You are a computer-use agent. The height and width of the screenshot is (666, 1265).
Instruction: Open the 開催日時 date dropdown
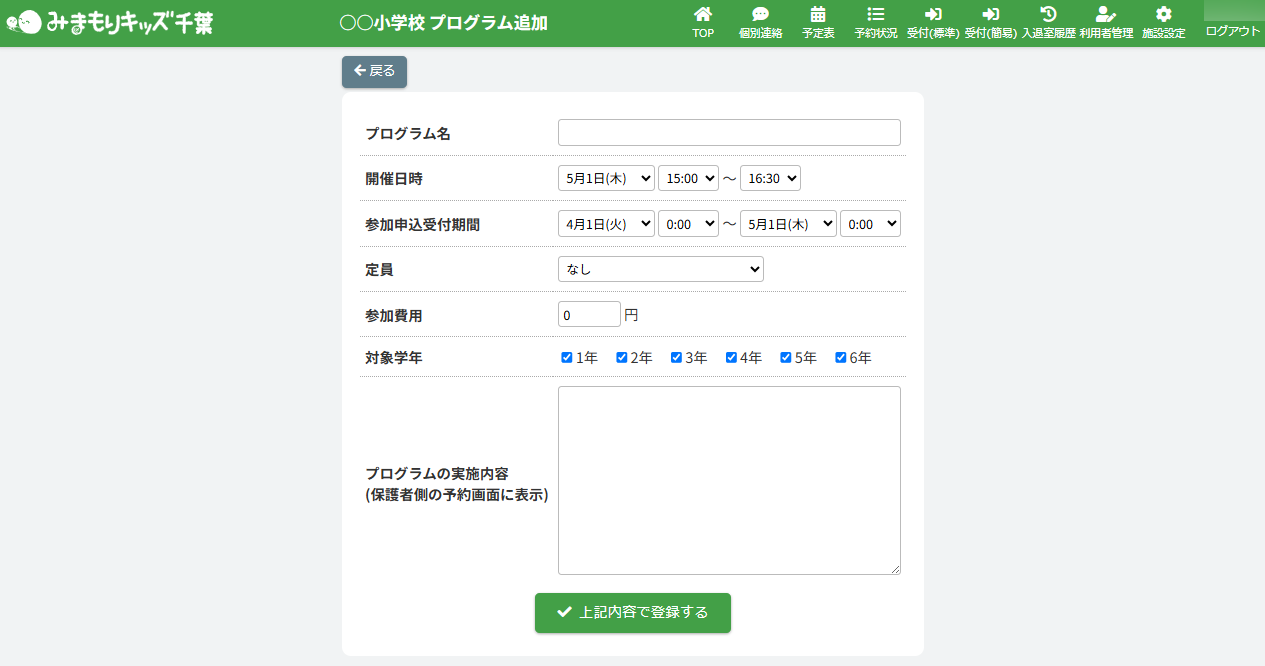click(606, 178)
